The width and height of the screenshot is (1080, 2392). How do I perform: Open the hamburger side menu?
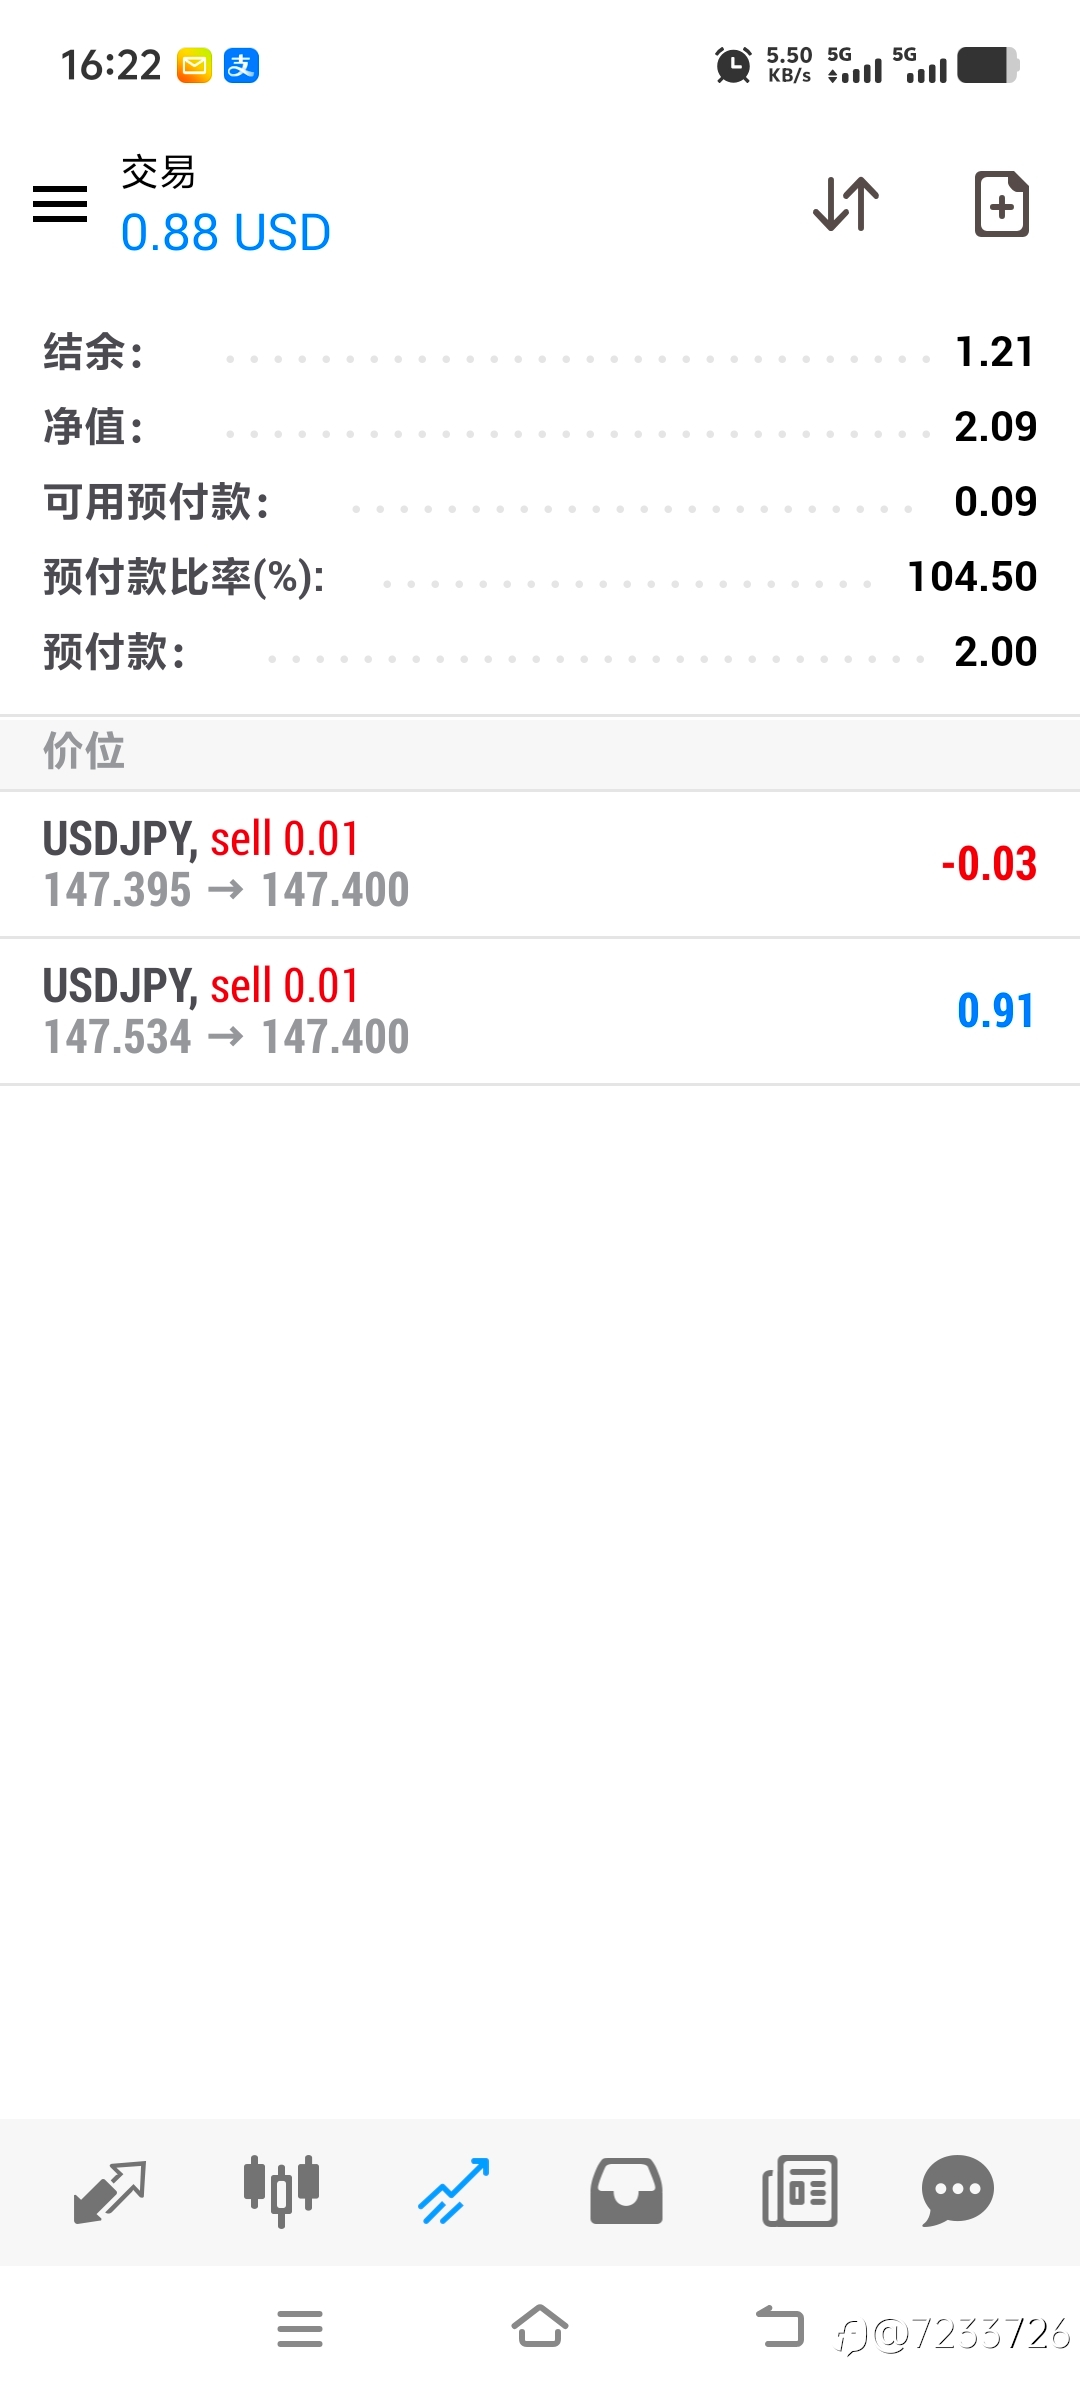[x=60, y=204]
